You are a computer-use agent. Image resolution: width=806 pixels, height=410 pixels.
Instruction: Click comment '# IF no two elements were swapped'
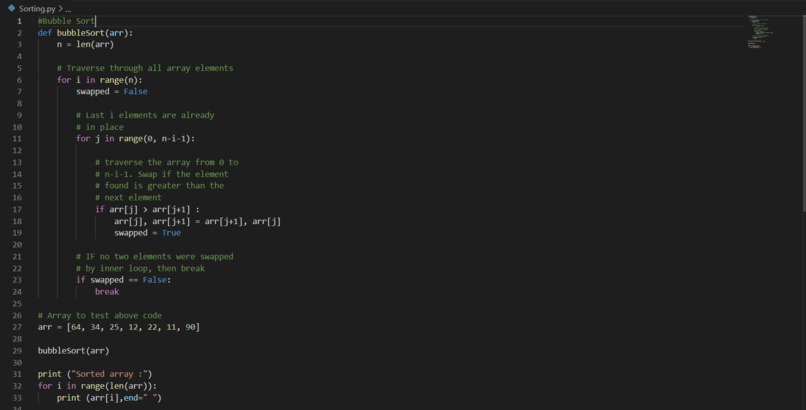click(x=154, y=256)
